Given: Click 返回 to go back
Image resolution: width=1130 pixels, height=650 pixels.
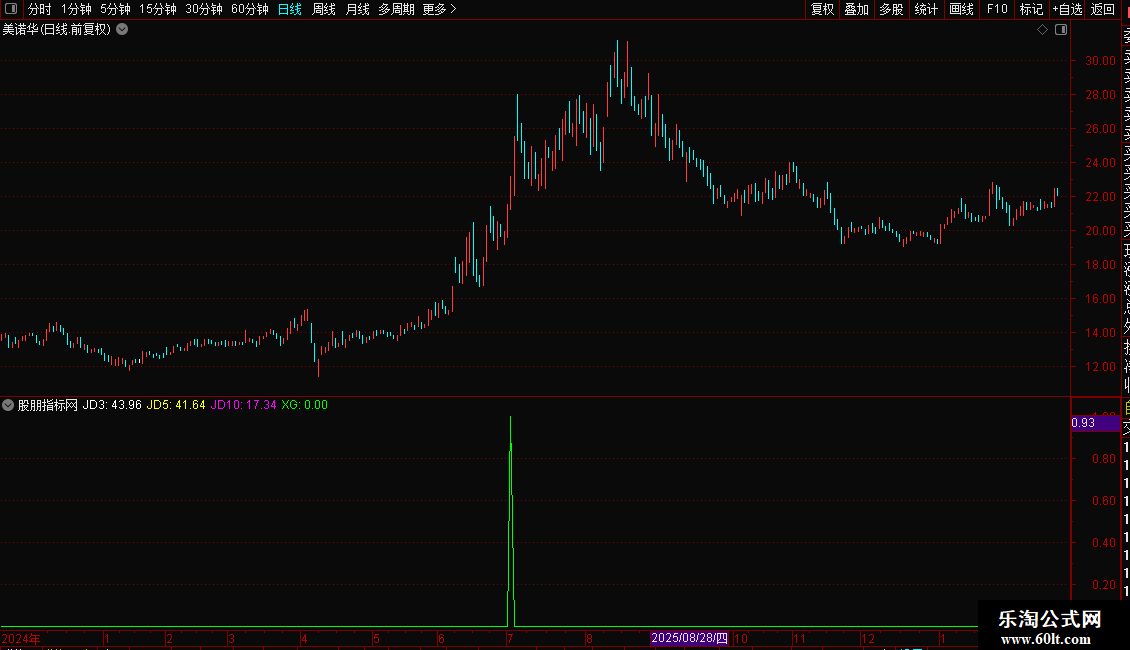Looking at the screenshot, I should pos(1103,9).
